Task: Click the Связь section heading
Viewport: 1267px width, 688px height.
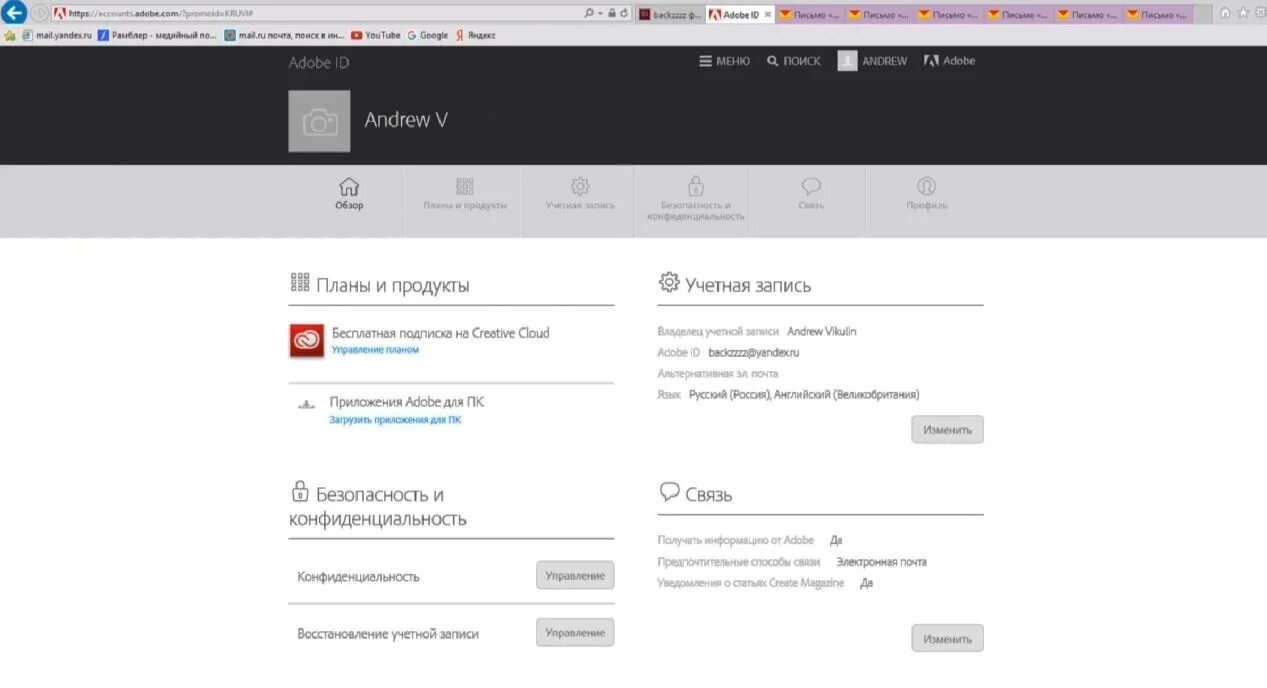Action: coord(709,494)
